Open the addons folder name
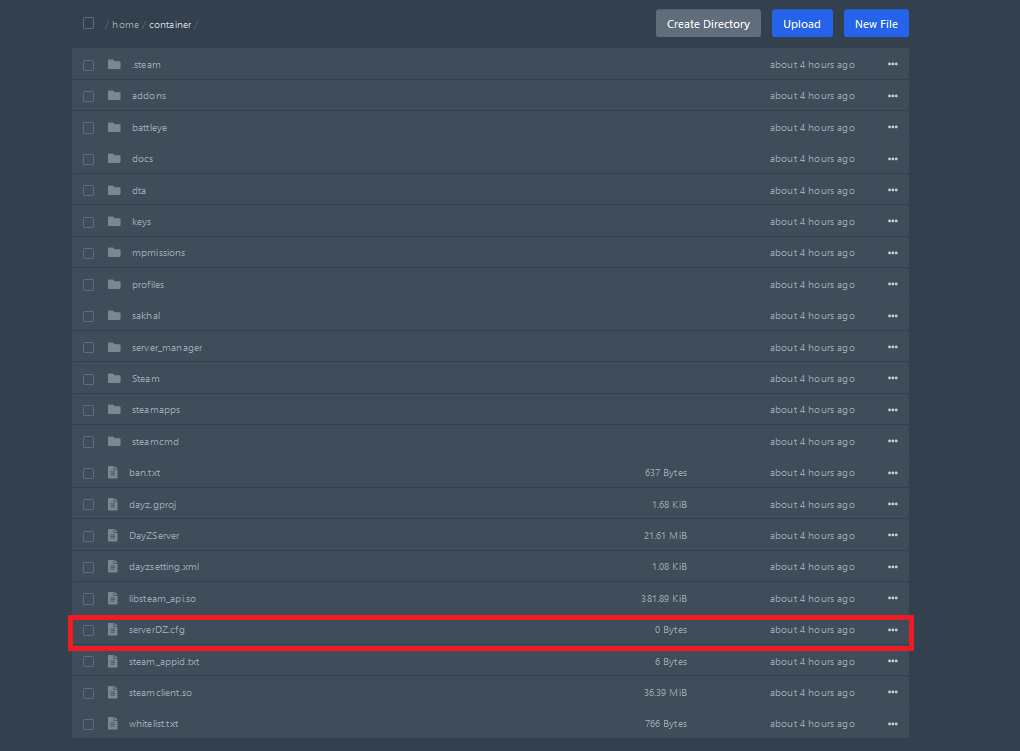The width and height of the screenshot is (1020, 751). click(x=149, y=96)
